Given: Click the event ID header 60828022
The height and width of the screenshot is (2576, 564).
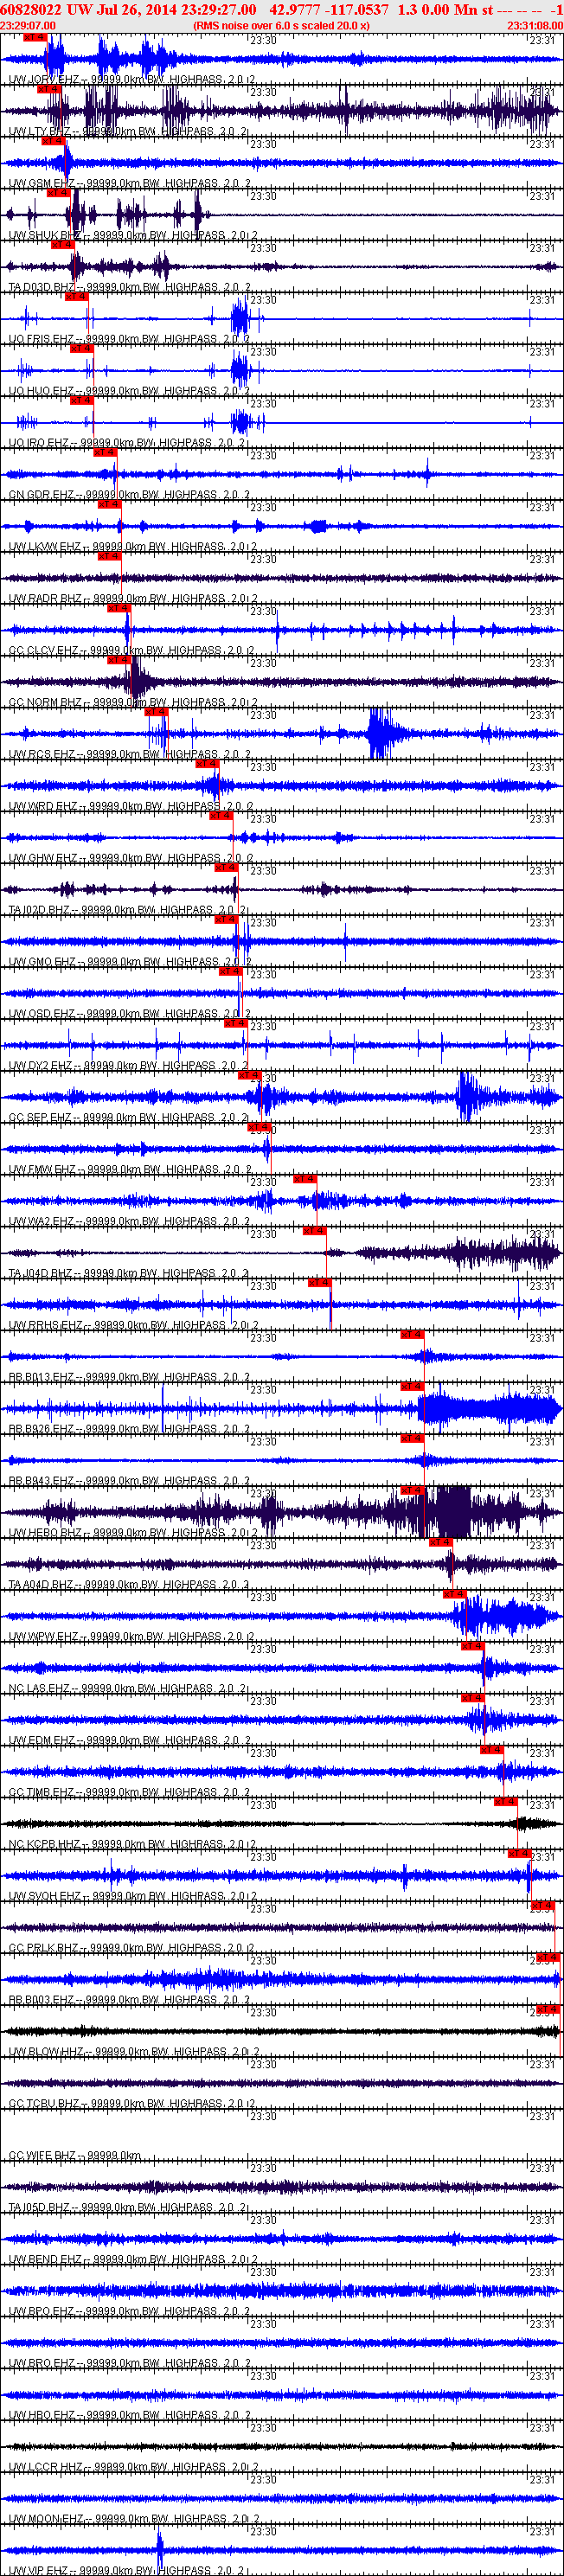Looking at the screenshot, I should 31,9.
